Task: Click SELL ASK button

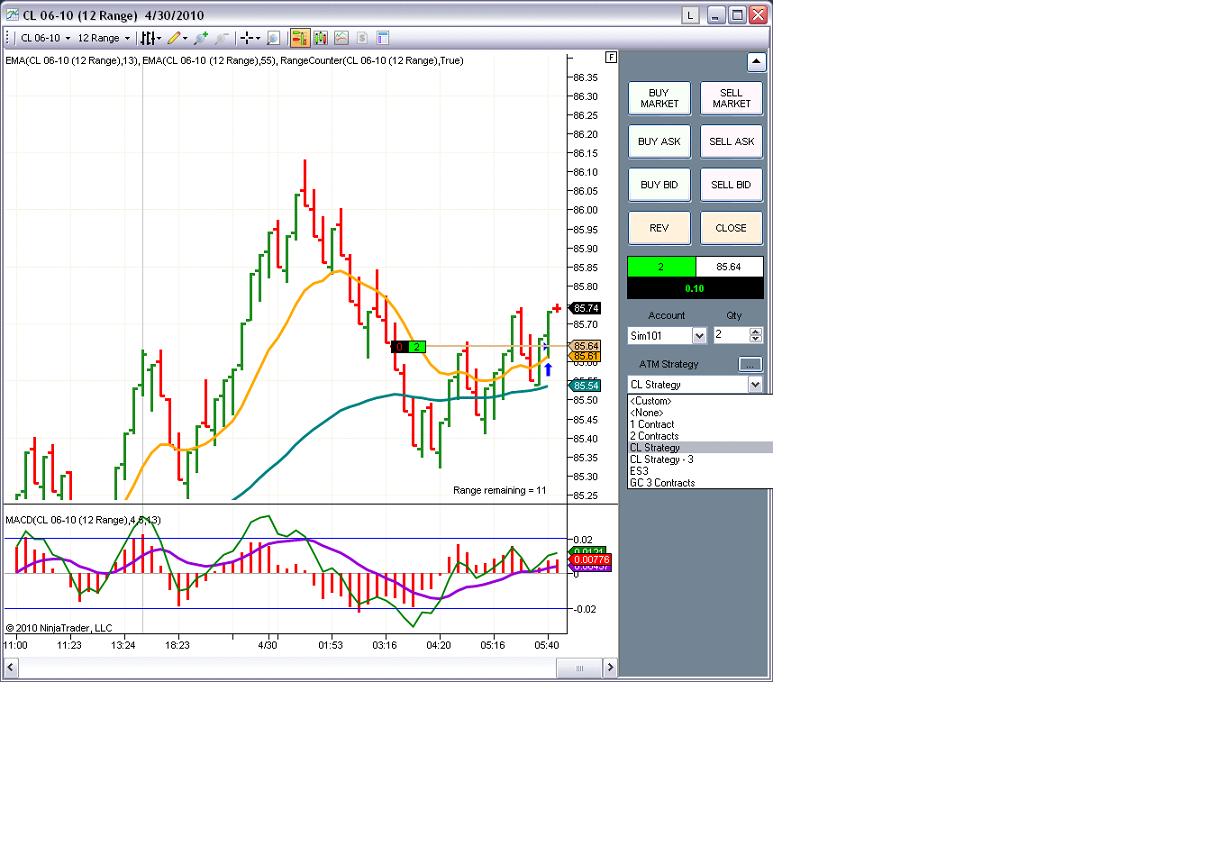Action: (x=731, y=141)
